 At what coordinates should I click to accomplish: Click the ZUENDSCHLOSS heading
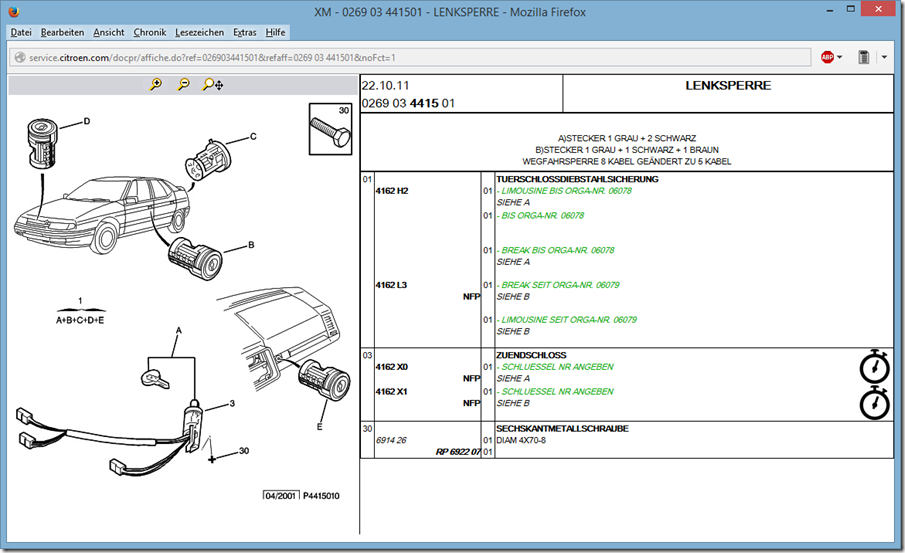[x=531, y=355]
